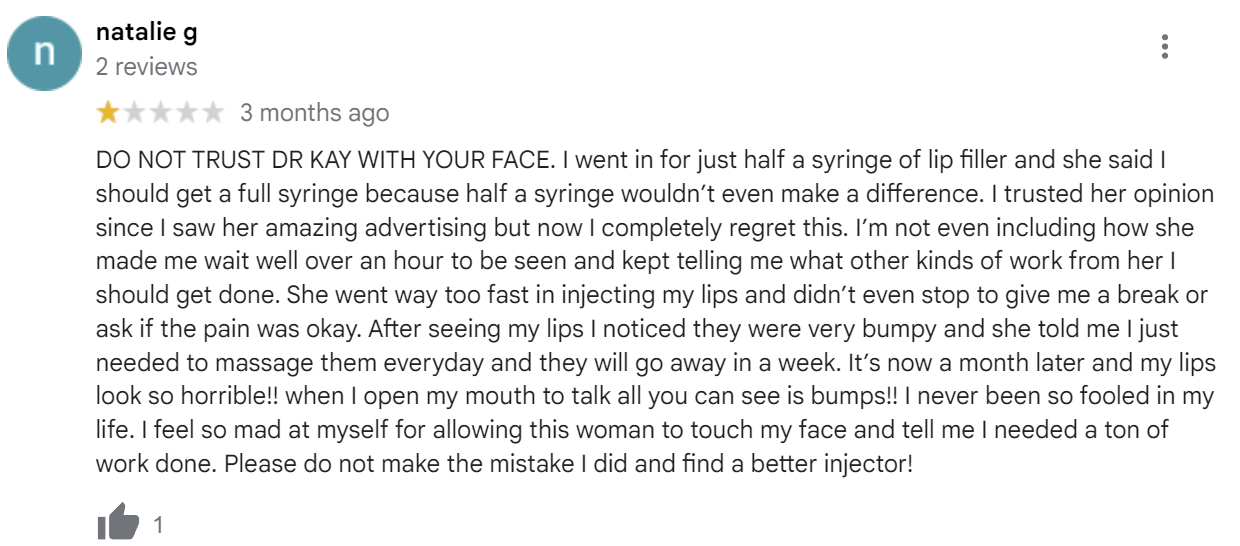Click the "2 reviews" link
Image resolution: width=1240 pixels, height=546 pixels.
tap(146, 67)
